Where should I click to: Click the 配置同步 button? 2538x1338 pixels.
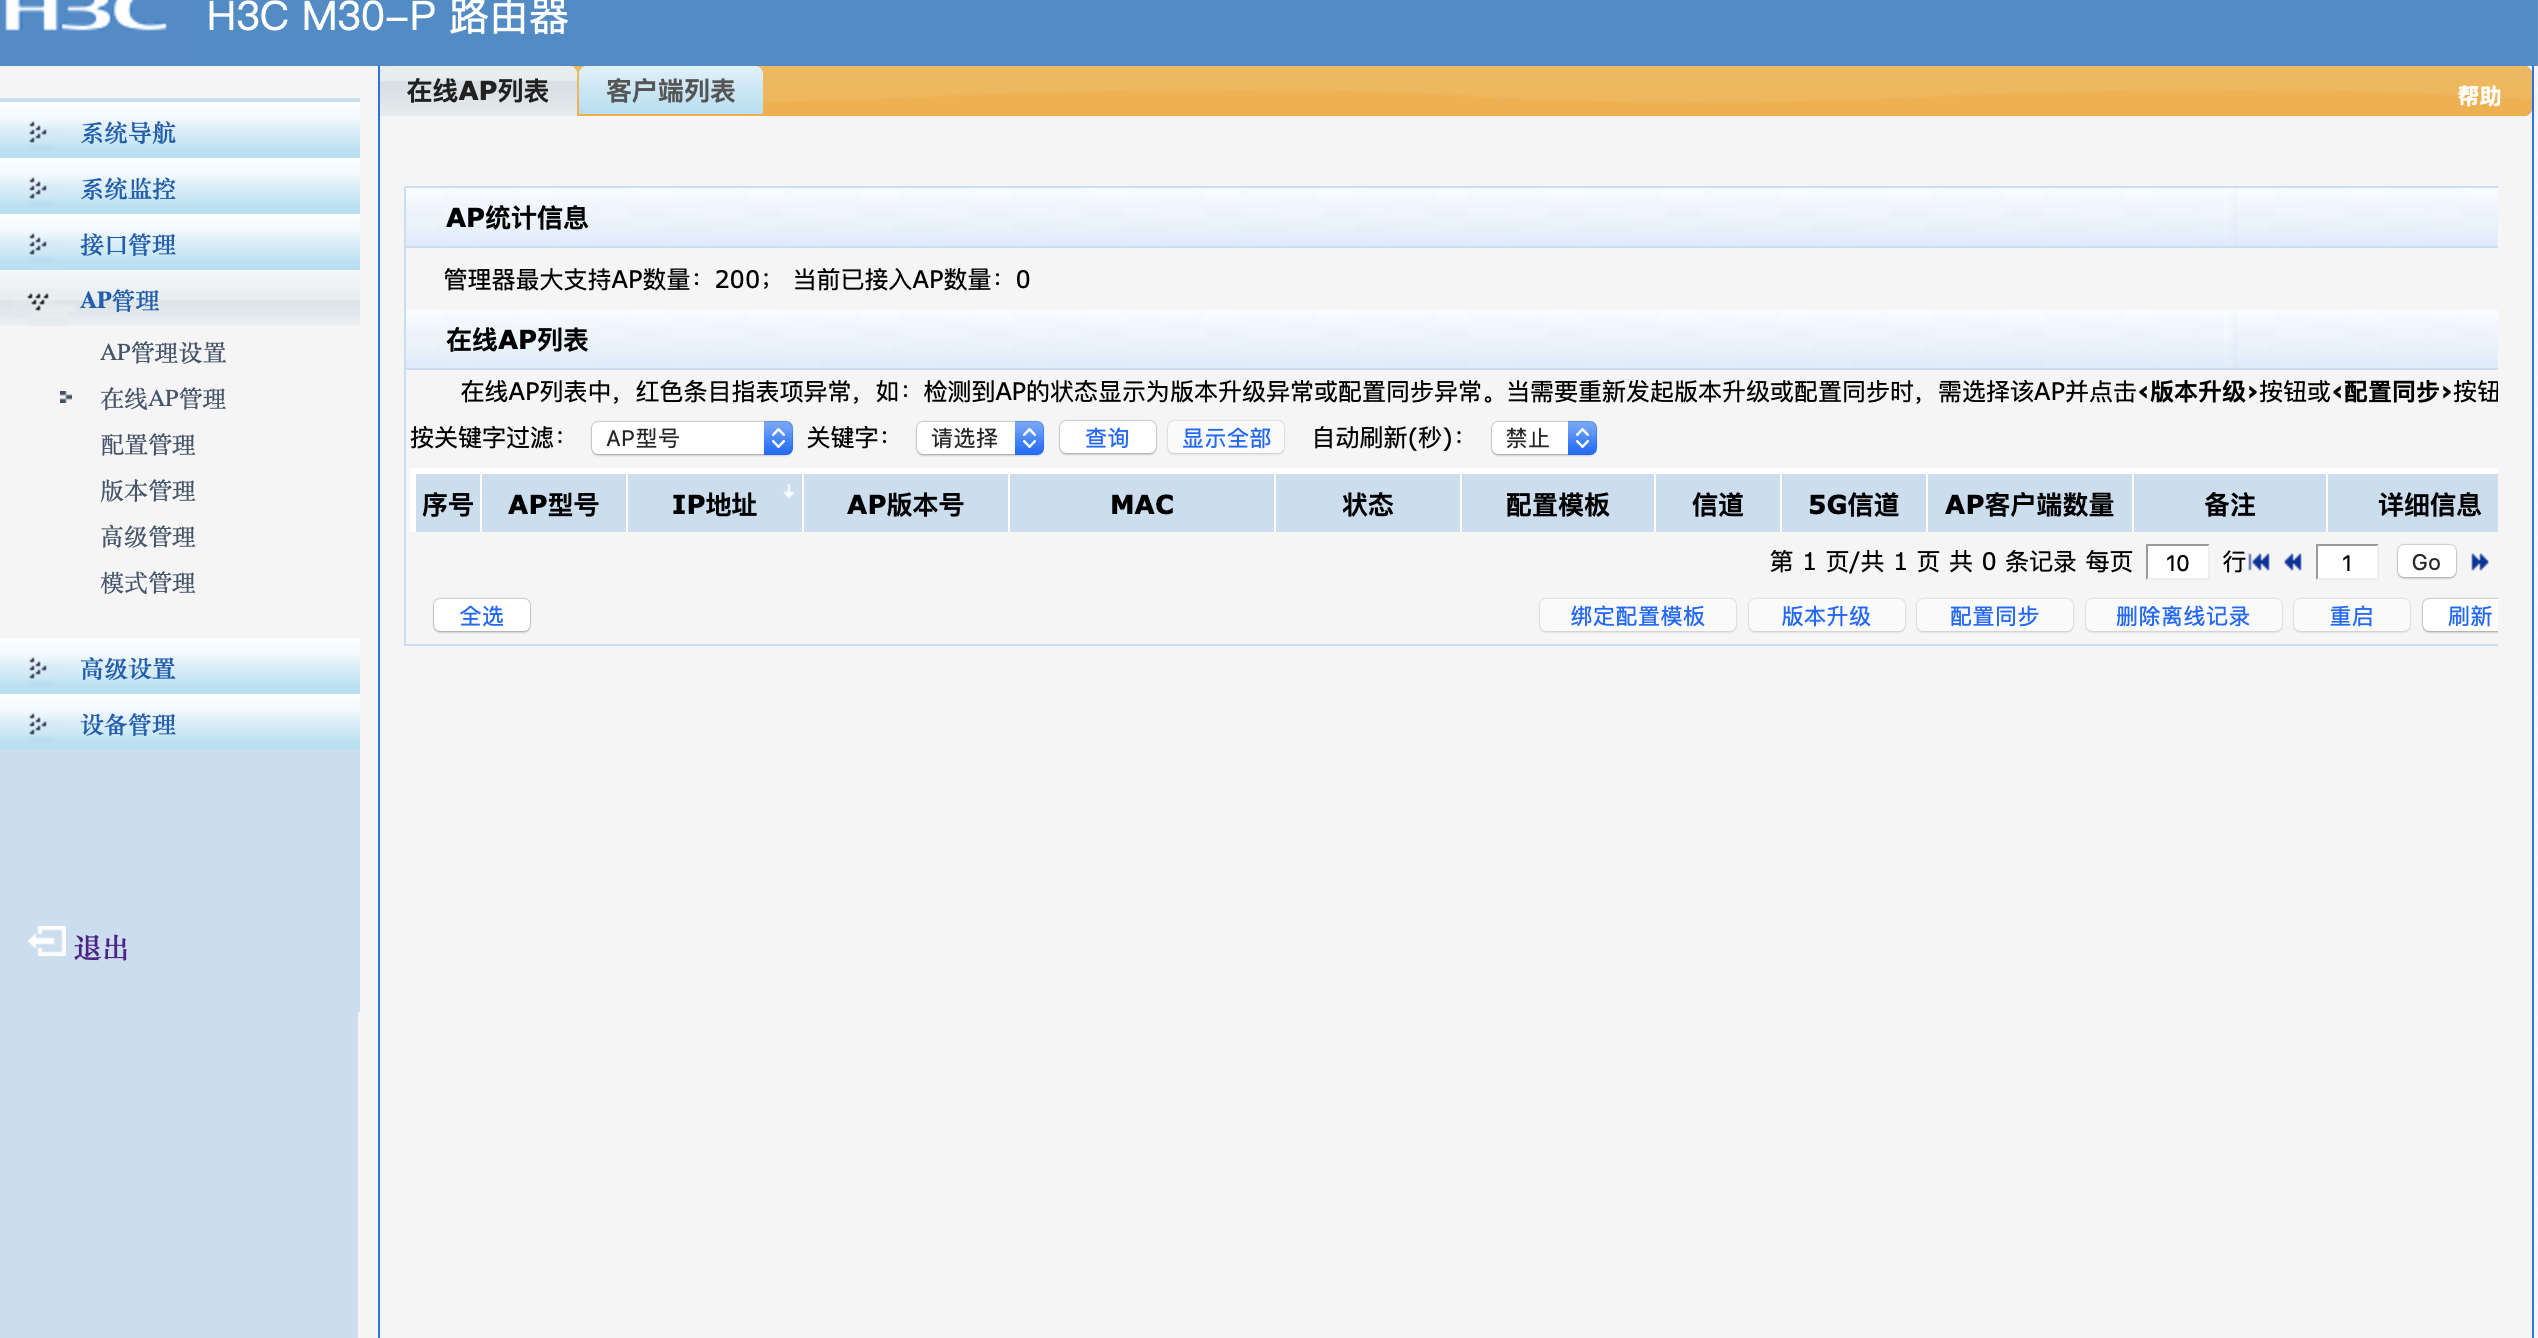[x=1994, y=616]
